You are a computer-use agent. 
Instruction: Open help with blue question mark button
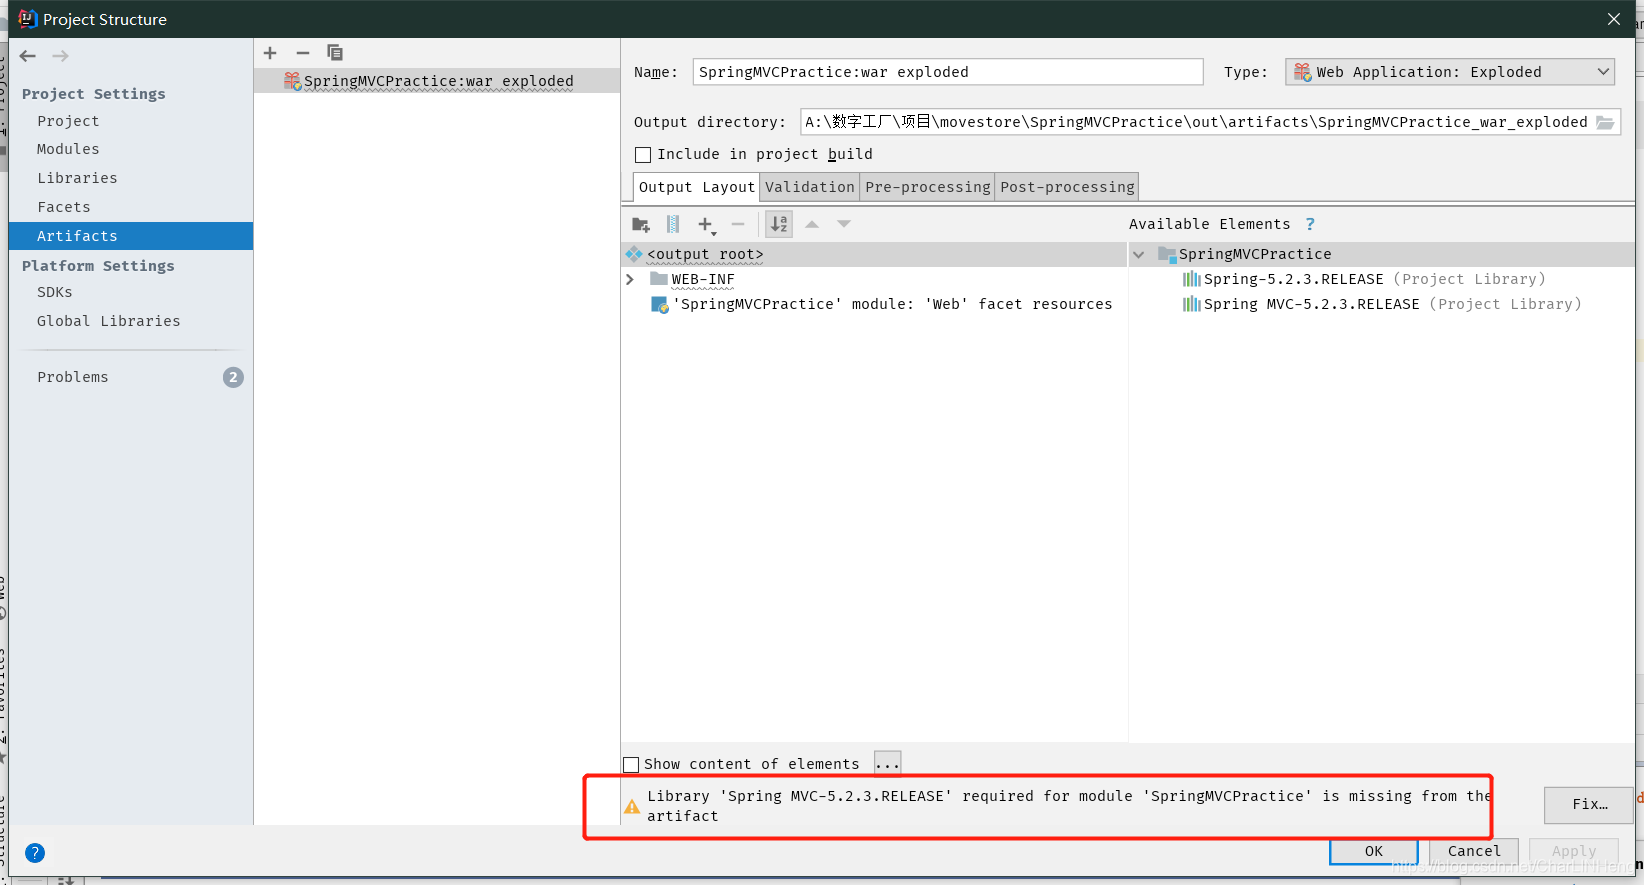[35, 853]
